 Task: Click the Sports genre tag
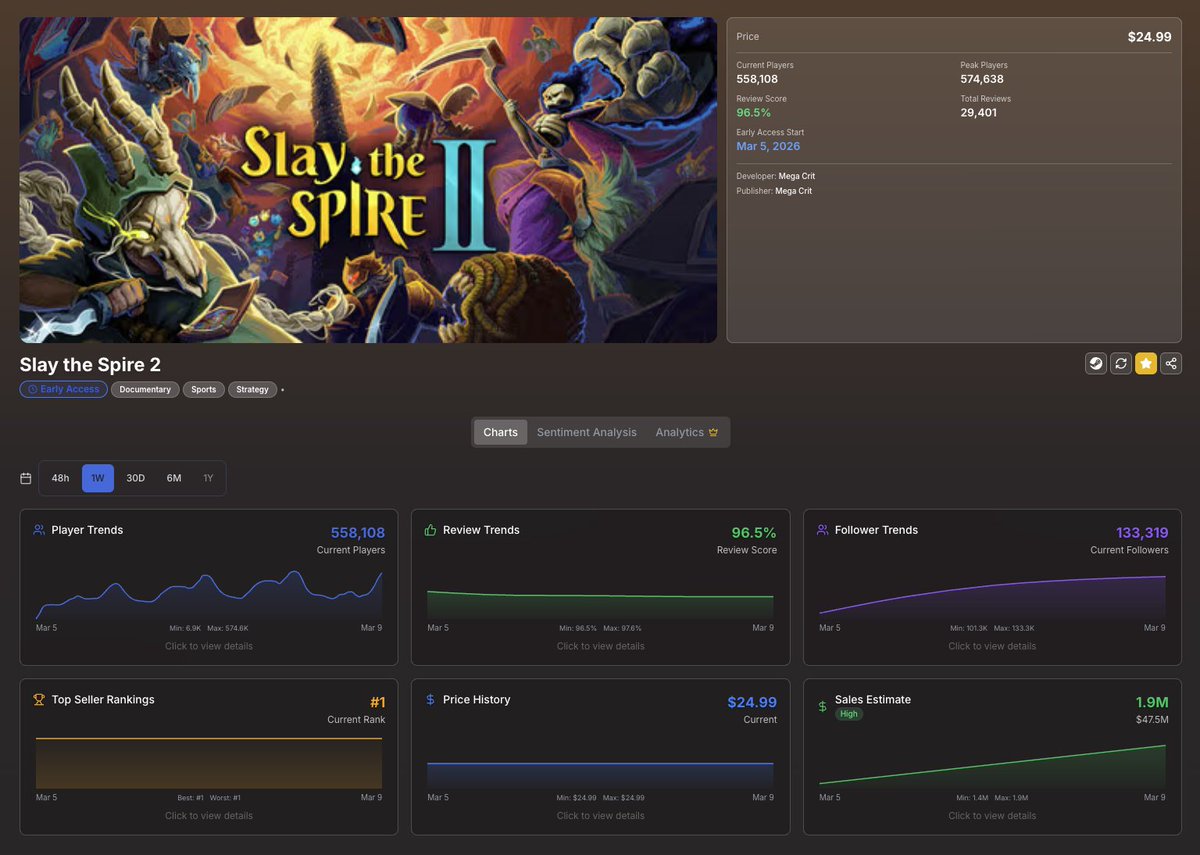pos(204,389)
